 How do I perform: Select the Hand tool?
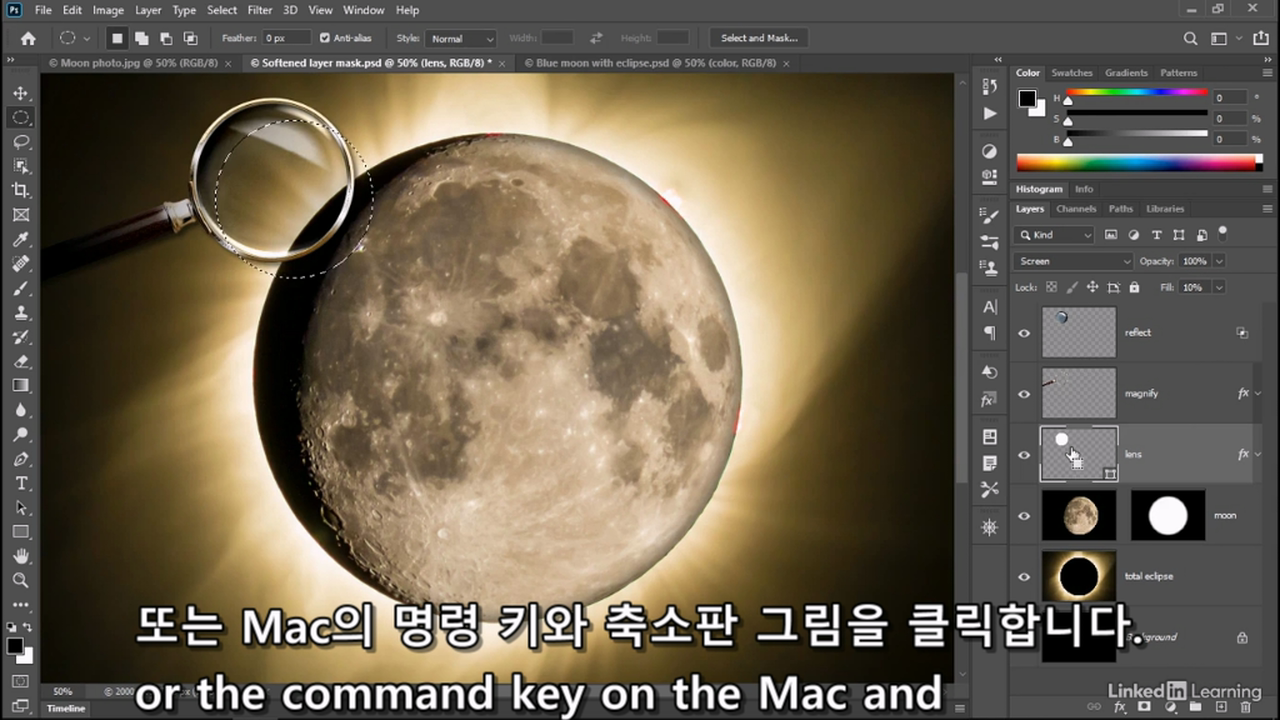21,556
